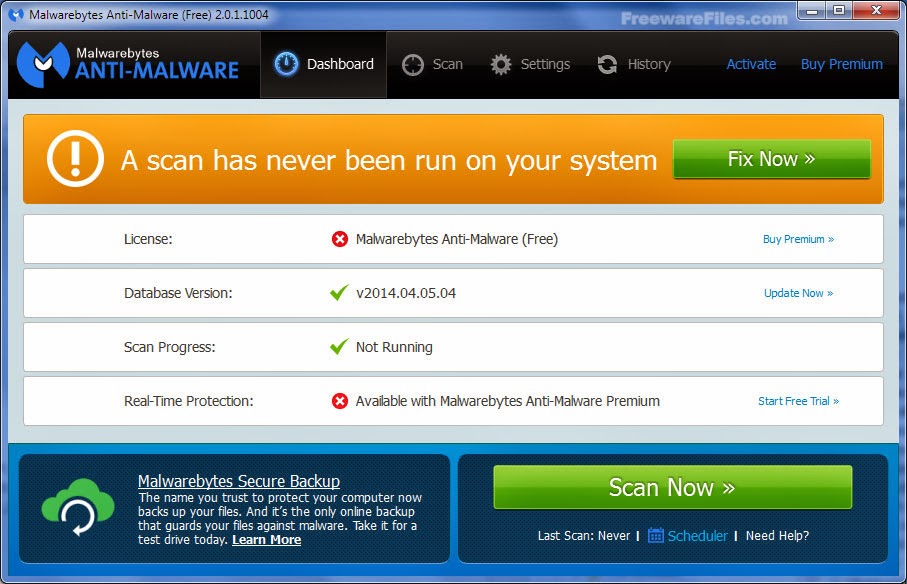Click the Activate link
This screenshot has width=907, height=584.
[751, 63]
